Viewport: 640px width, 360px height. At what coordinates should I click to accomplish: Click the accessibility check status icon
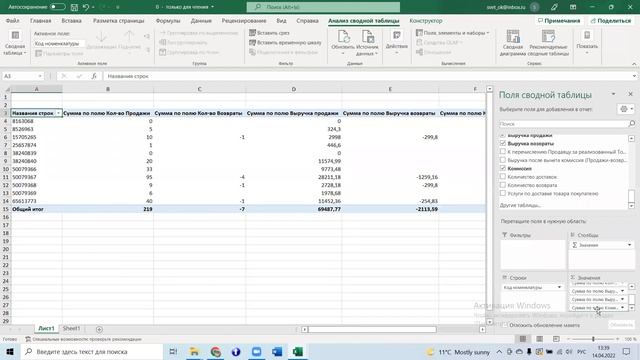[x=28, y=339]
